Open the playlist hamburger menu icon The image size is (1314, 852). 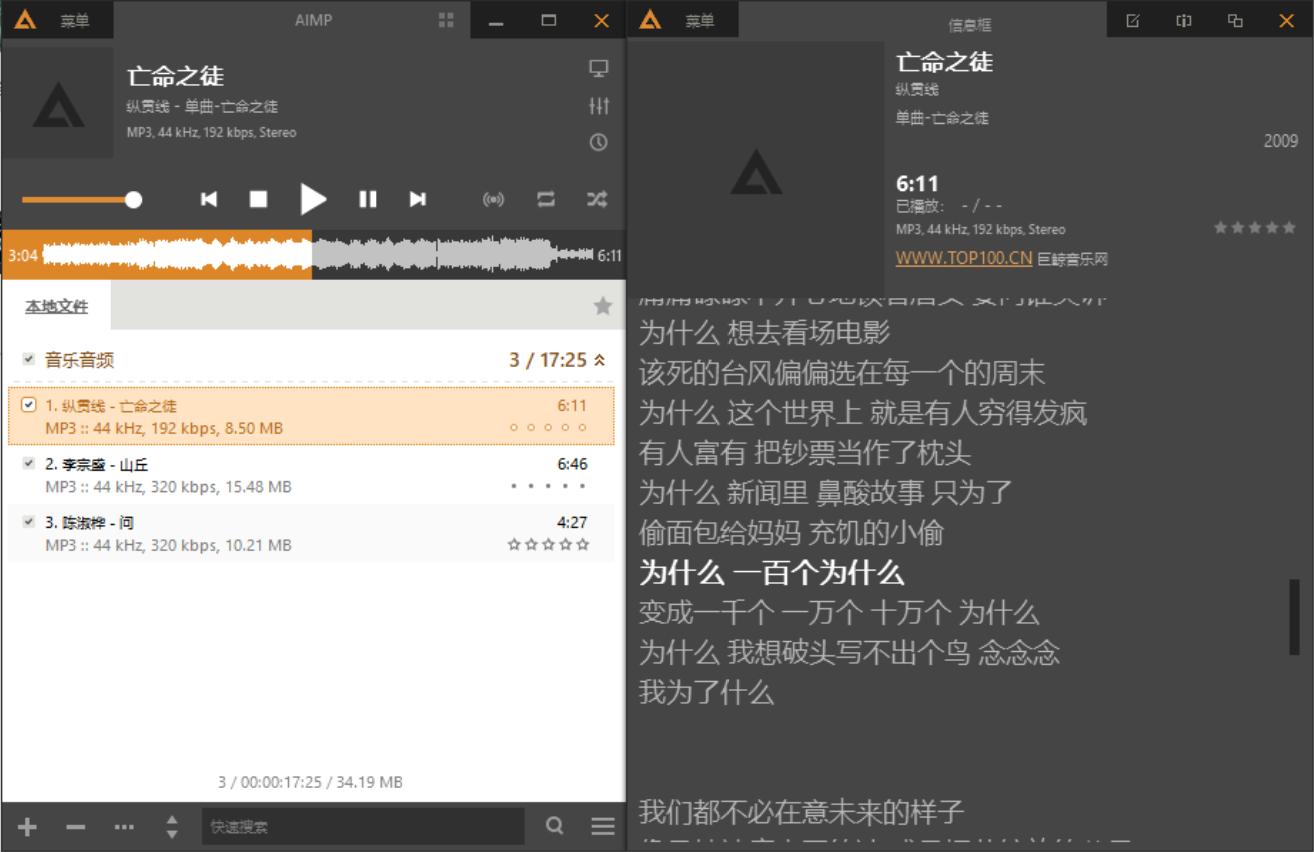point(603,827)
